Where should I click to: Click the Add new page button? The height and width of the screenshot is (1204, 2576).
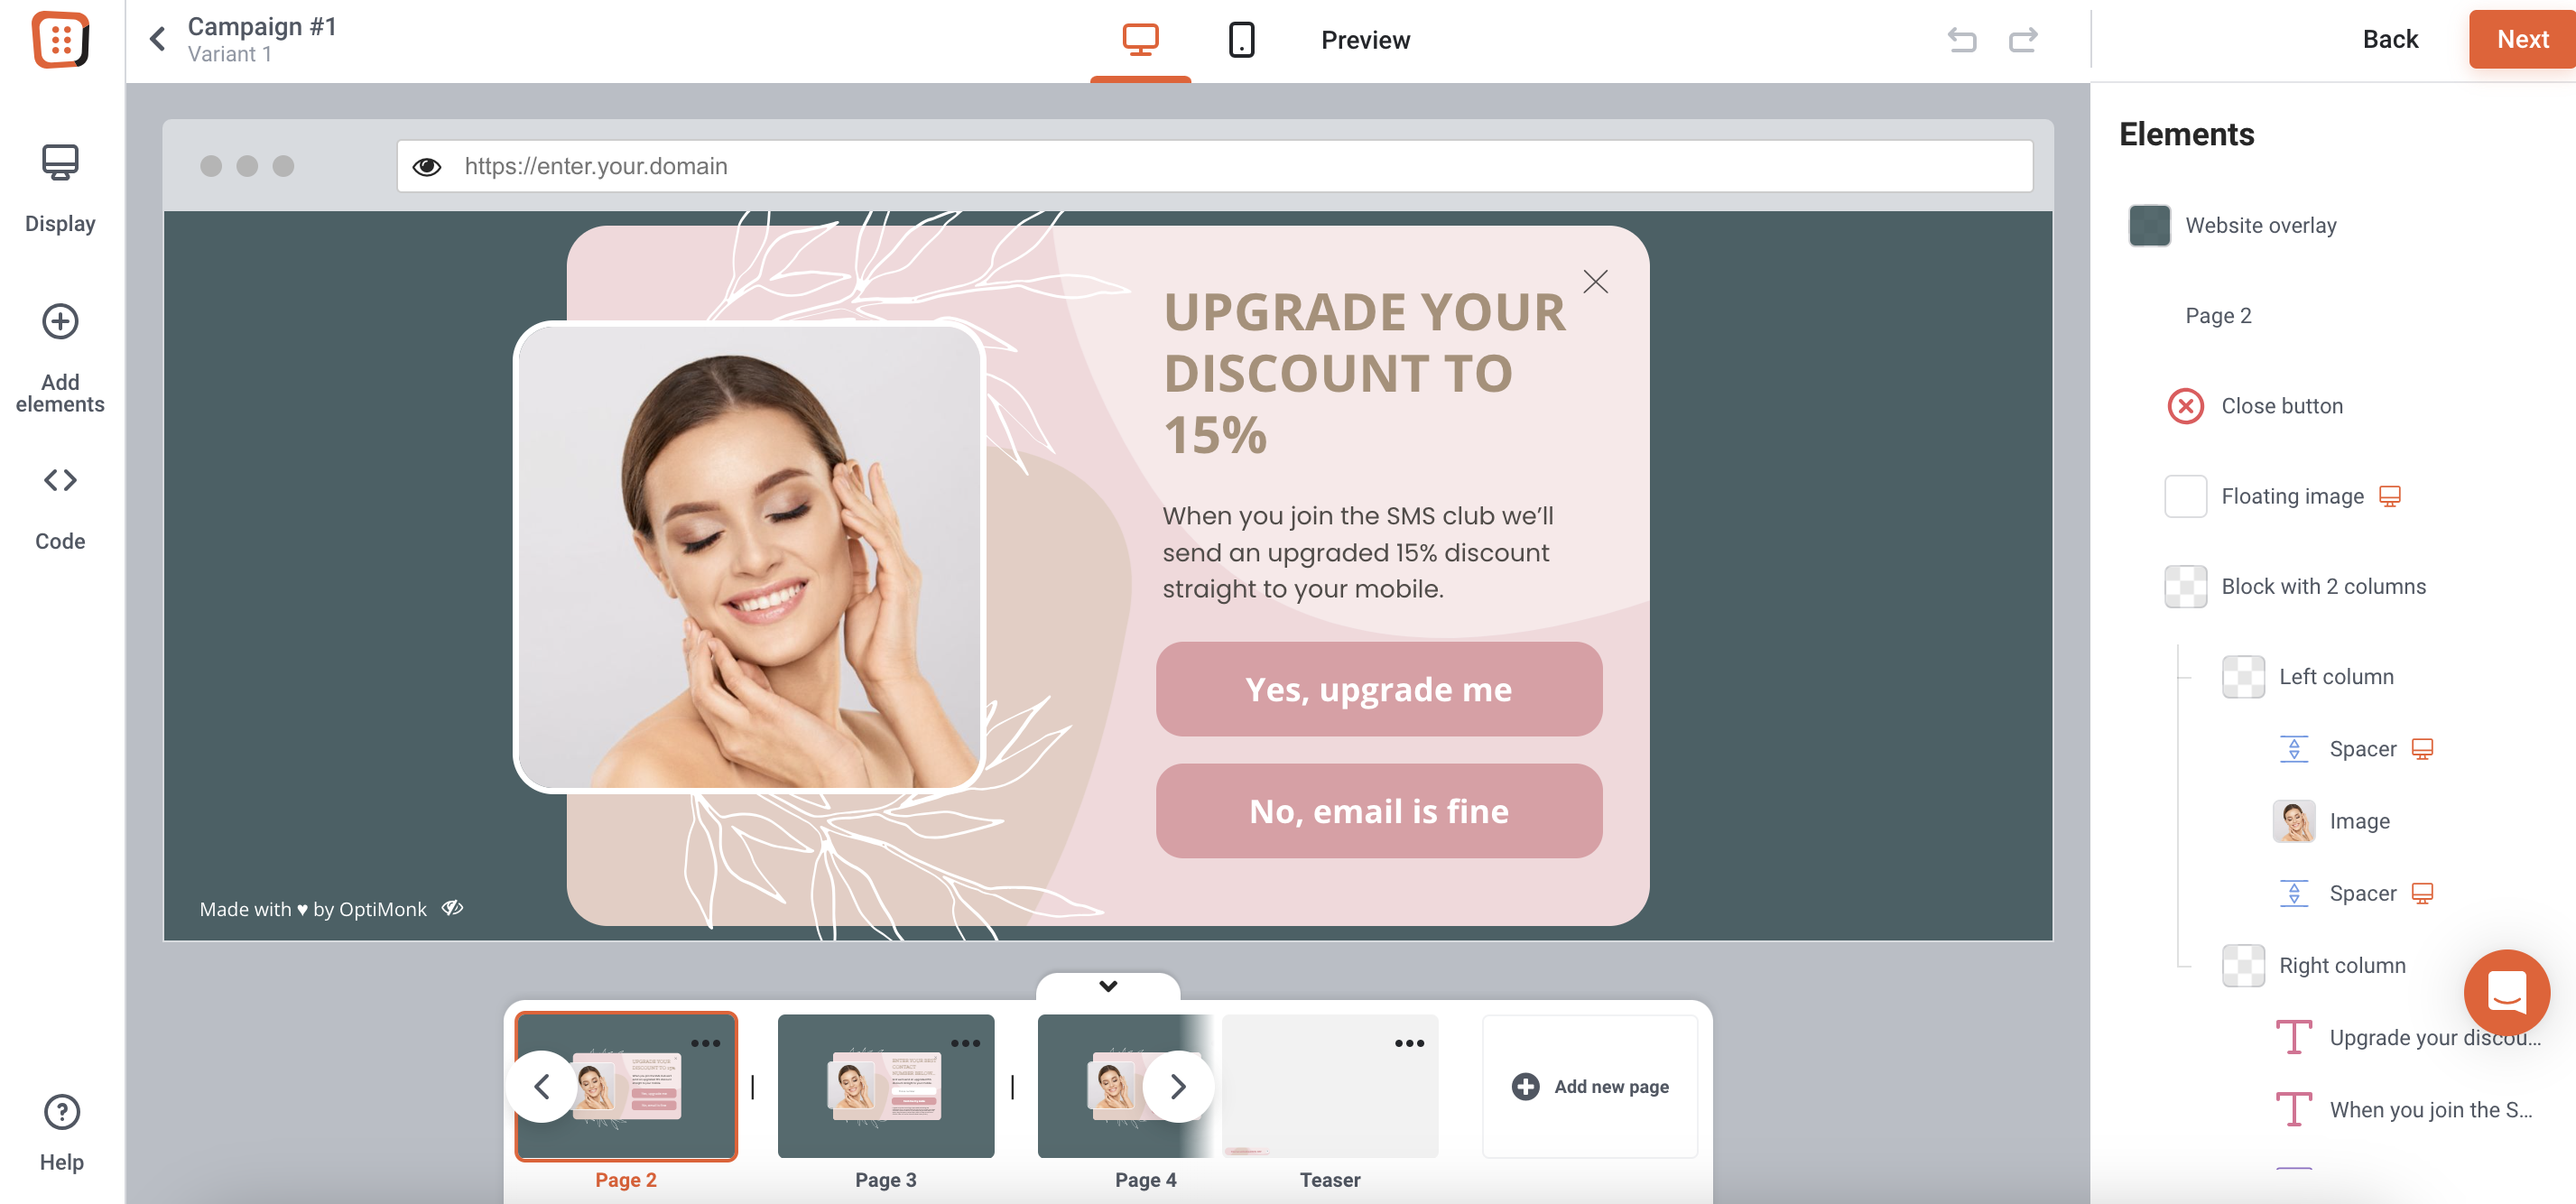[x=1589, y=1086]
